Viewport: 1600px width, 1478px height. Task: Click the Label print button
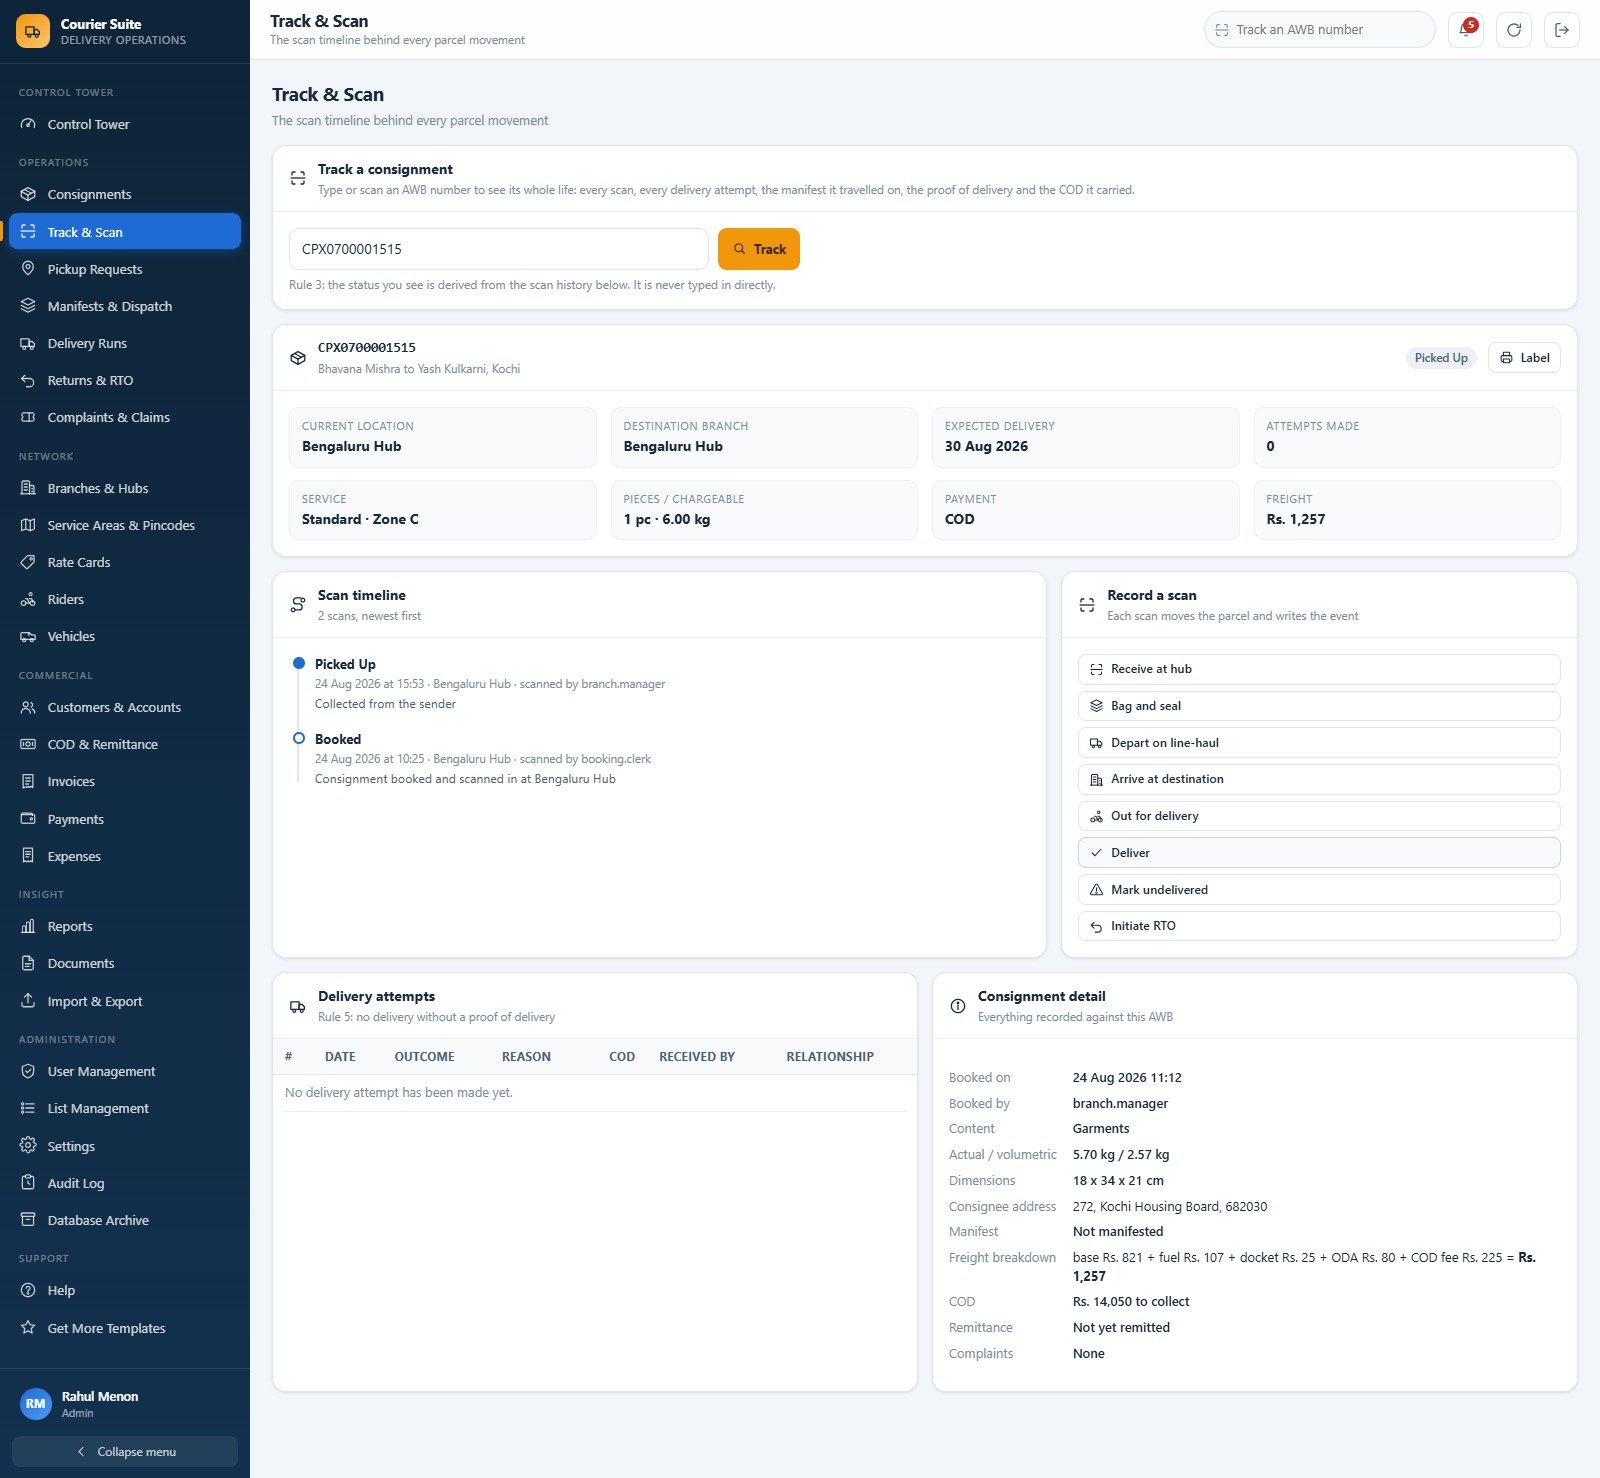1524,358
